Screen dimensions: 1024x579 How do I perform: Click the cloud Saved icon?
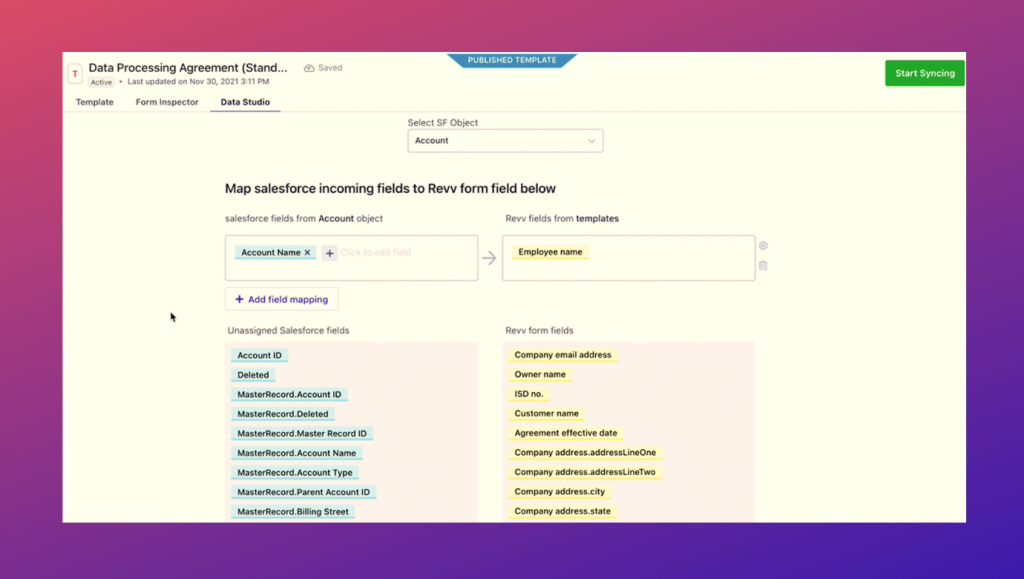click(x=309, y=68)
